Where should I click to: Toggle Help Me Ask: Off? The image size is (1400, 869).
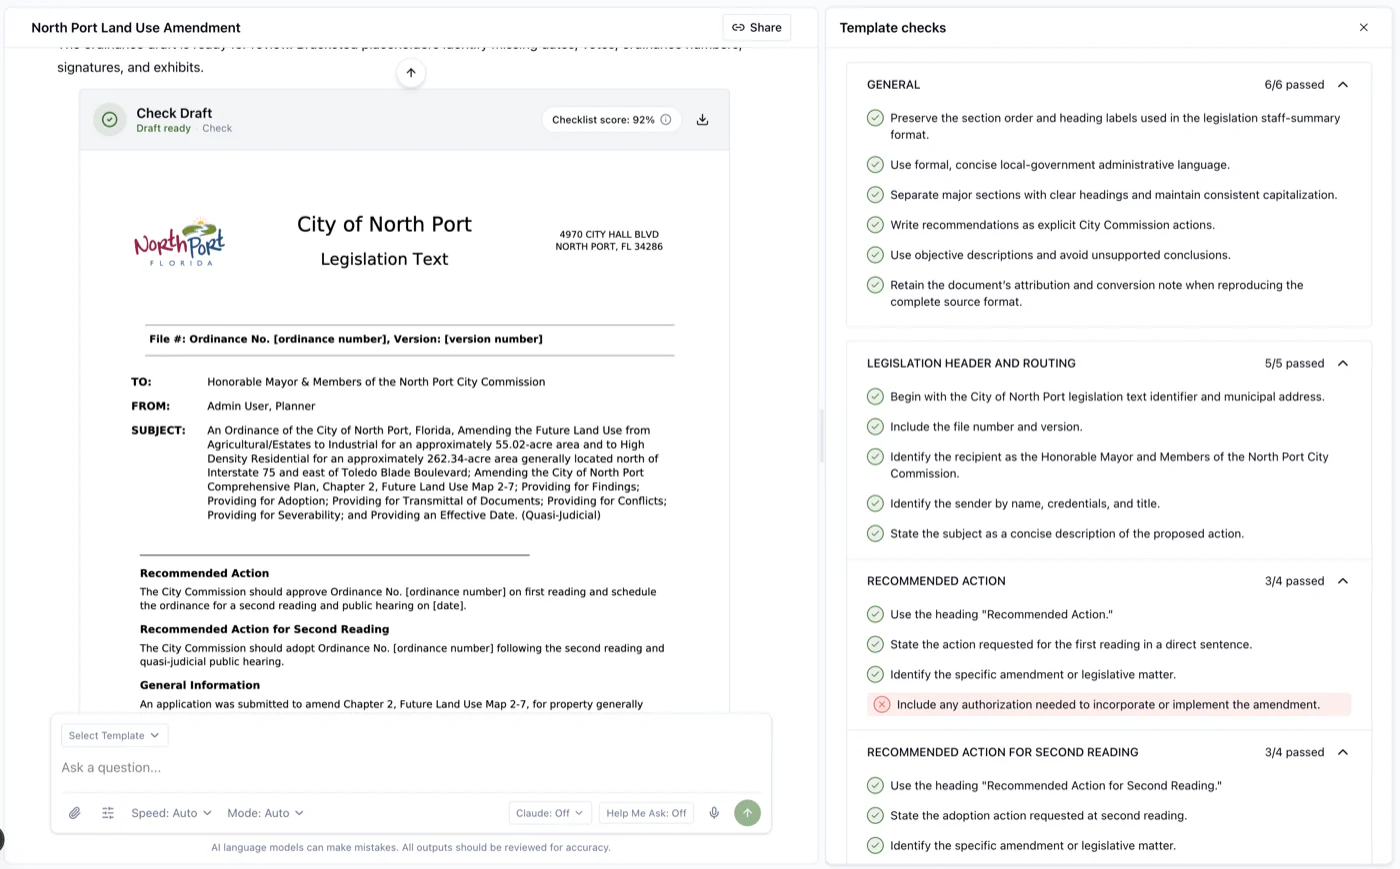point(646,813)
